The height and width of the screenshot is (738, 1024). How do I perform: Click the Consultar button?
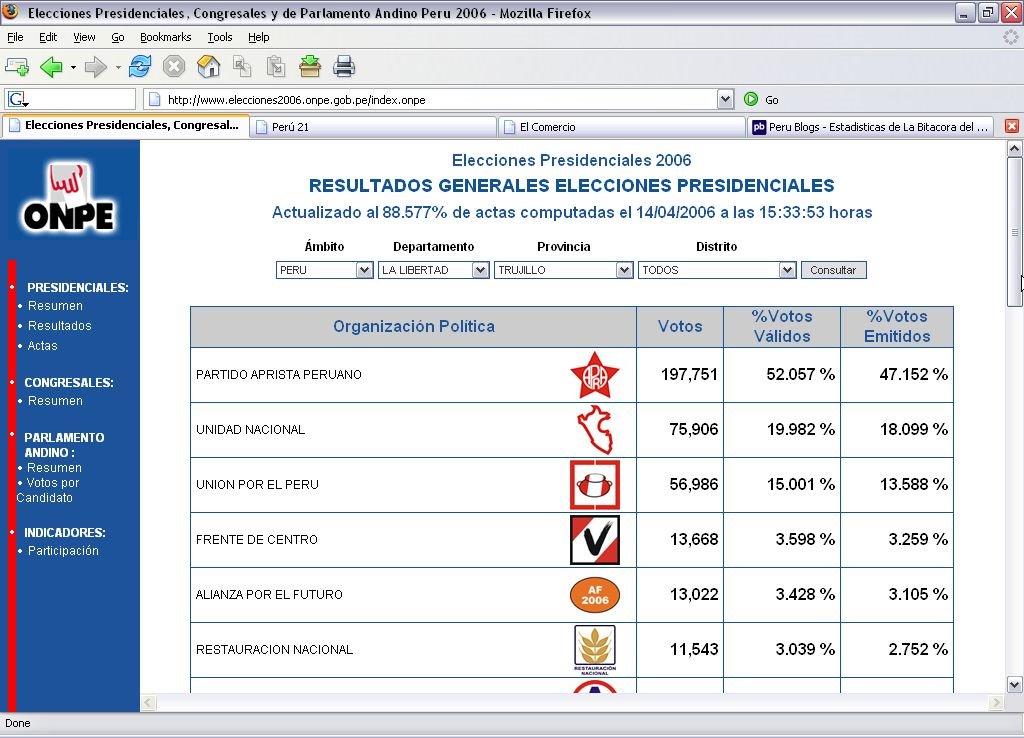click(833, 270)
